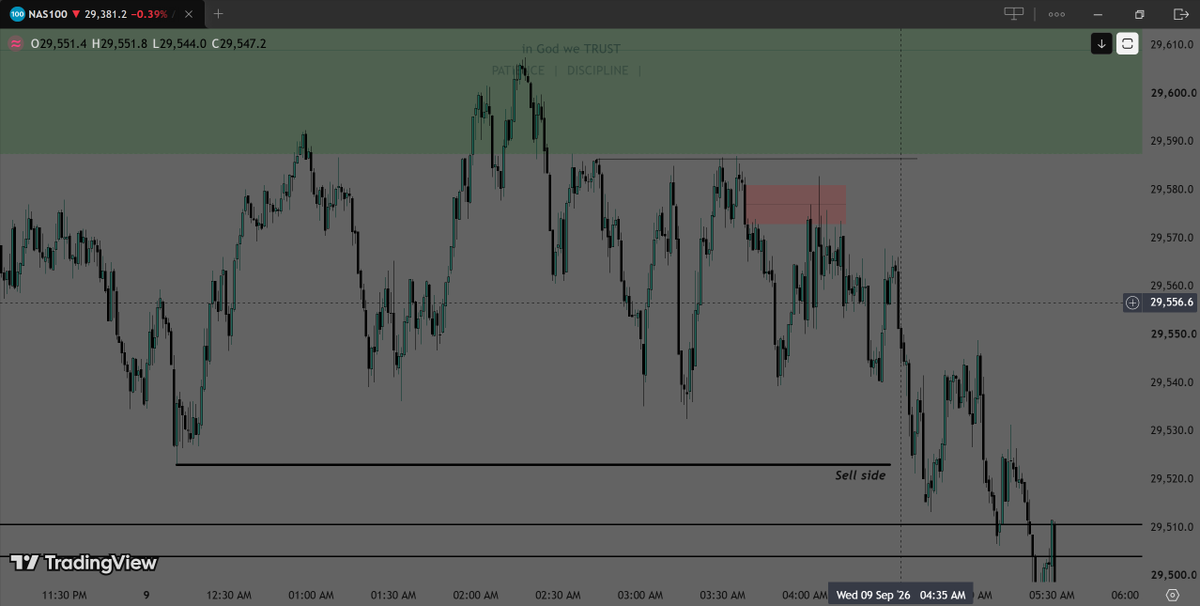This screenshot has height=606, width=1200.
Task: Click the 02:00 AM time axis label
Action: [x=475, y=595]
